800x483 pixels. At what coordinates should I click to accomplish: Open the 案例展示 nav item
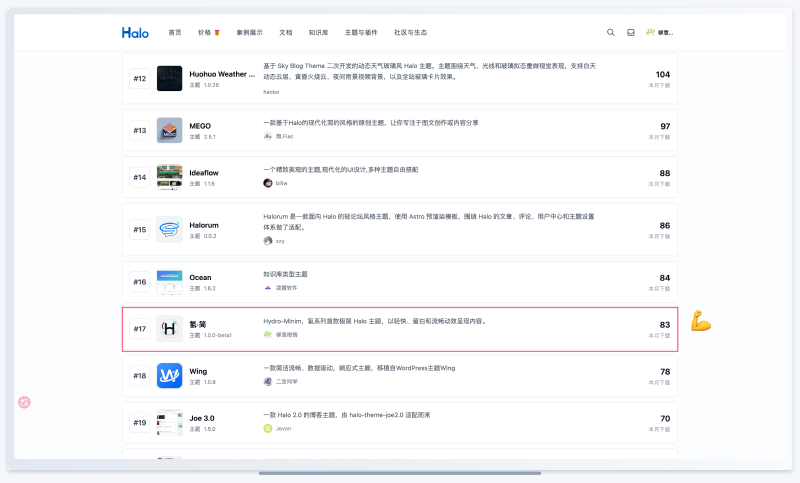pos(249,32)
